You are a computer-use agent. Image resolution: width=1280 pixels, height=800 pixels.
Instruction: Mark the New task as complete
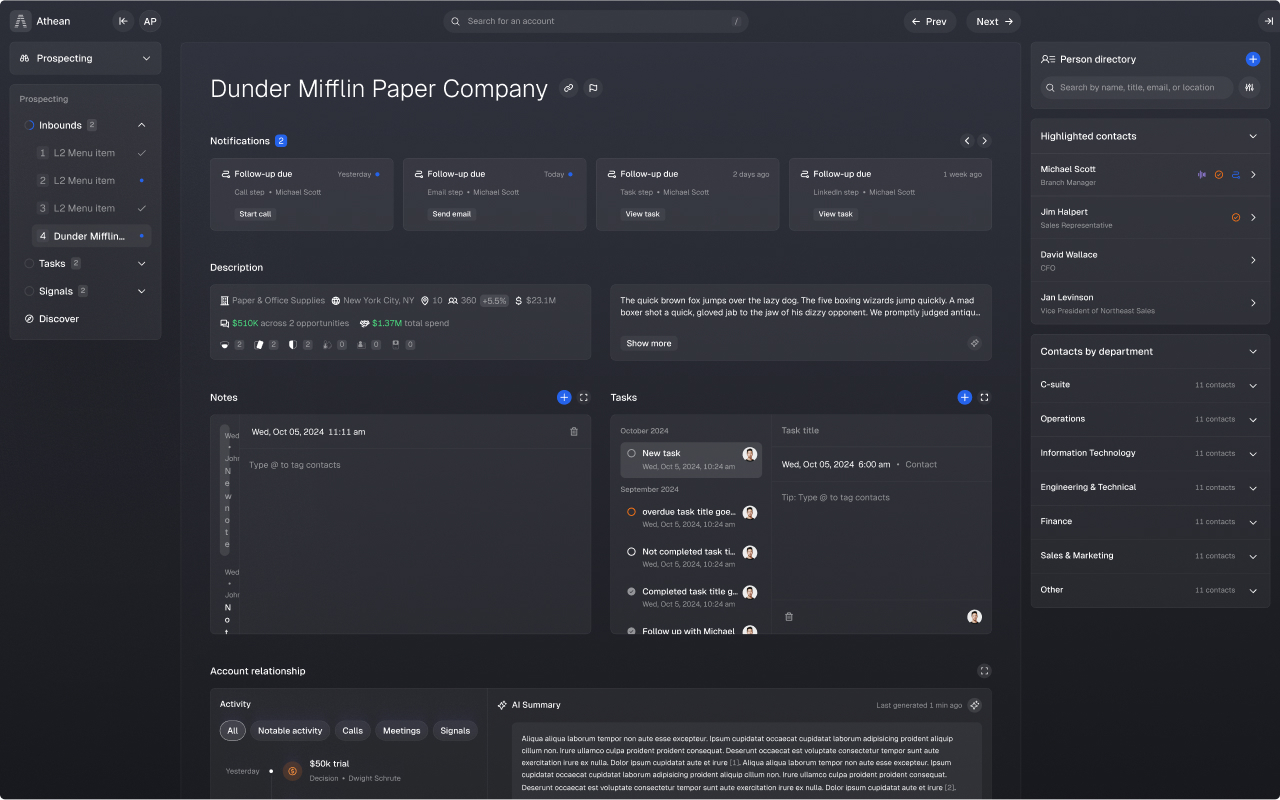click(x=631, y=453)
